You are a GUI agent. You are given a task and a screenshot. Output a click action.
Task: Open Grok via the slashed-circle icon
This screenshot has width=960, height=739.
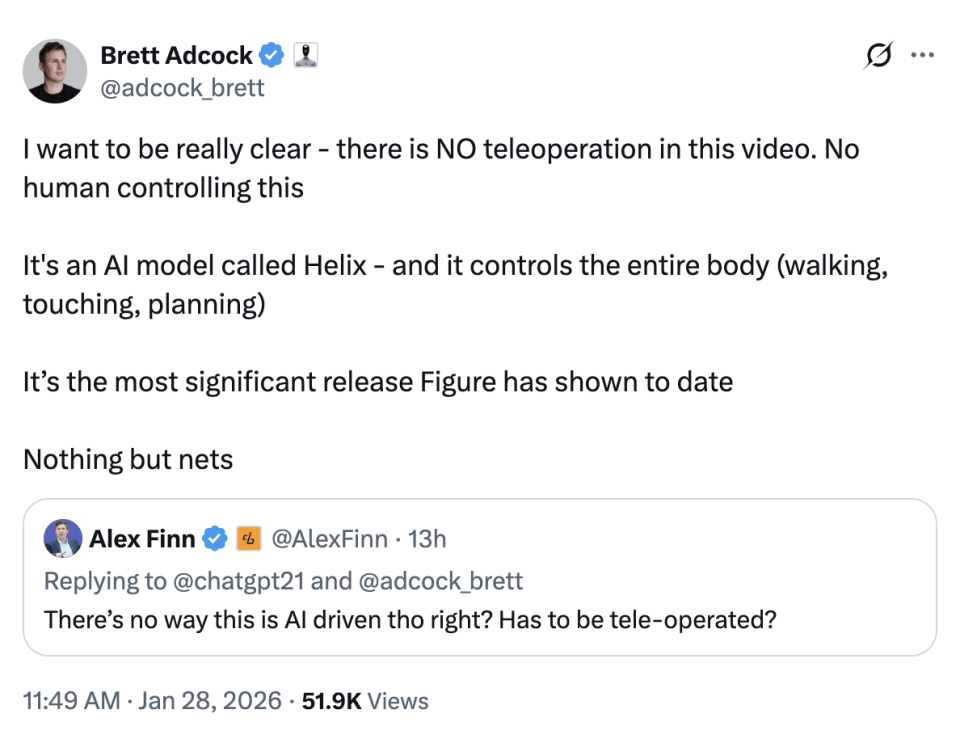pos(877,58)
